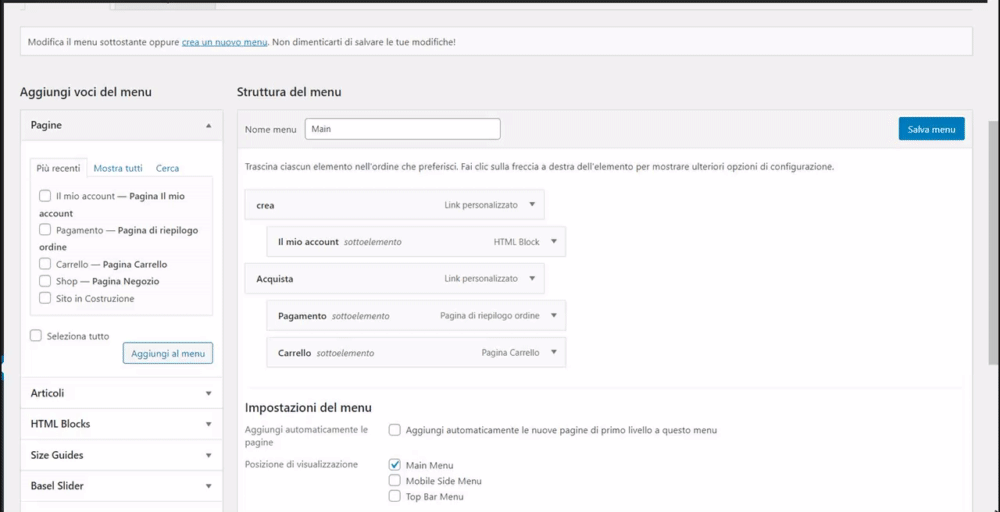Check the Pagamento page checkbox
This screenshot has width=1000, height=512.
[x=45, y=230]
